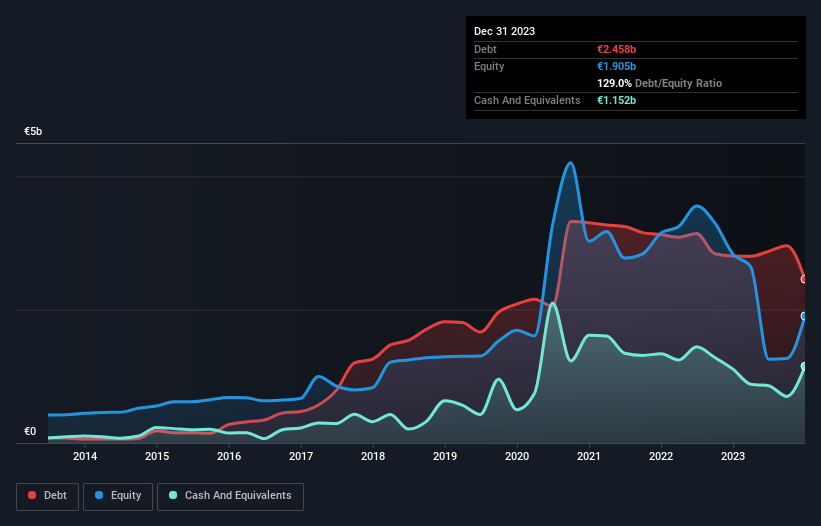Click the 129.0% Debt/Equity Ratio text
This screenshot has height=526, width=821.
pyautogui.click(x=659, y=83)
